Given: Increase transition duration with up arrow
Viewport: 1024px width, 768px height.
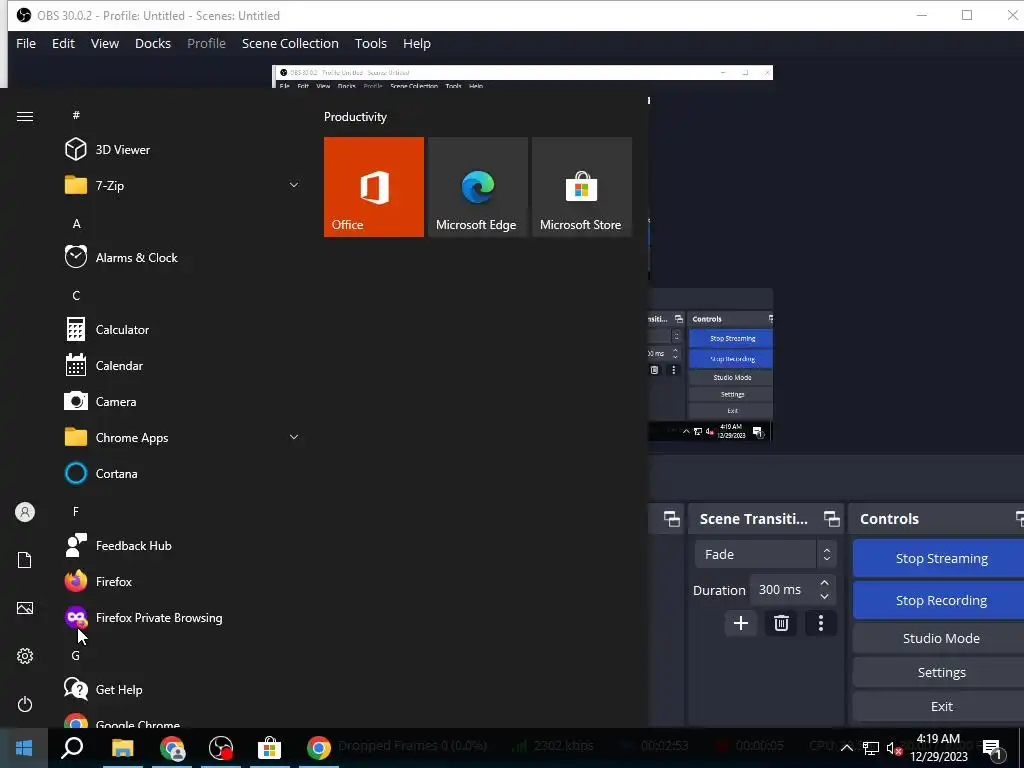Looking at the screenshot, I should pos(824,583).
